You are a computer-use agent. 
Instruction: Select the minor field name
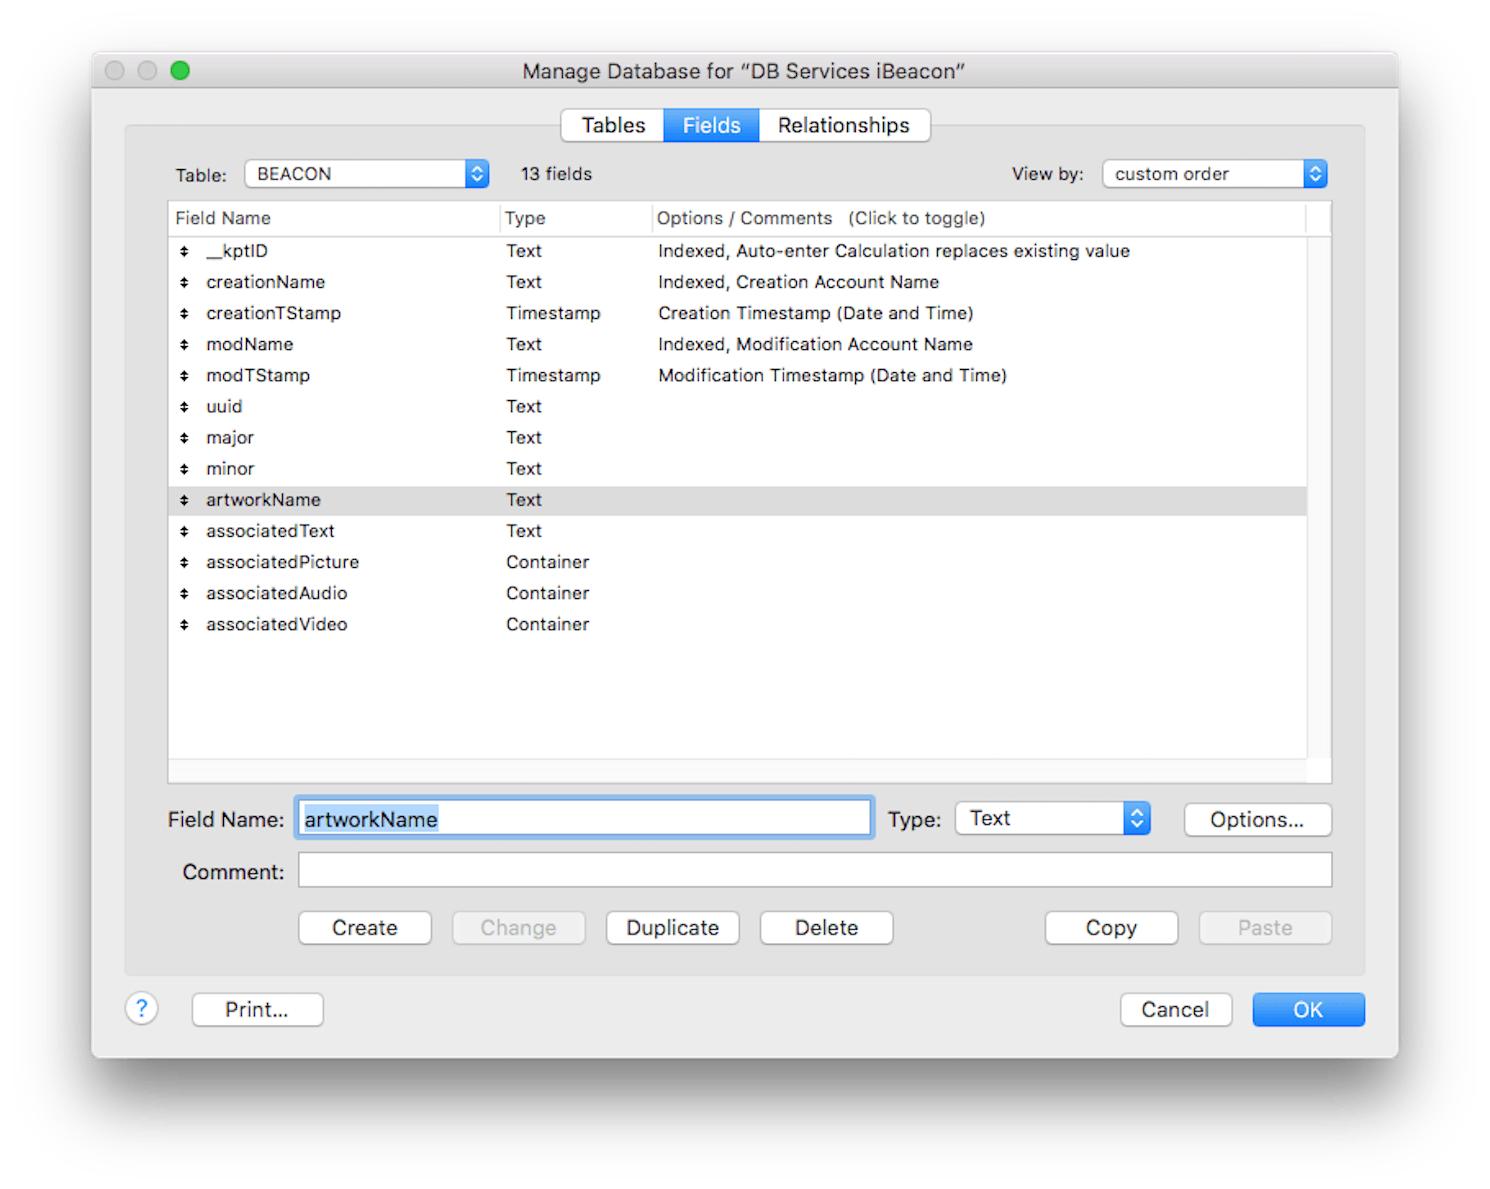[230, 469]
